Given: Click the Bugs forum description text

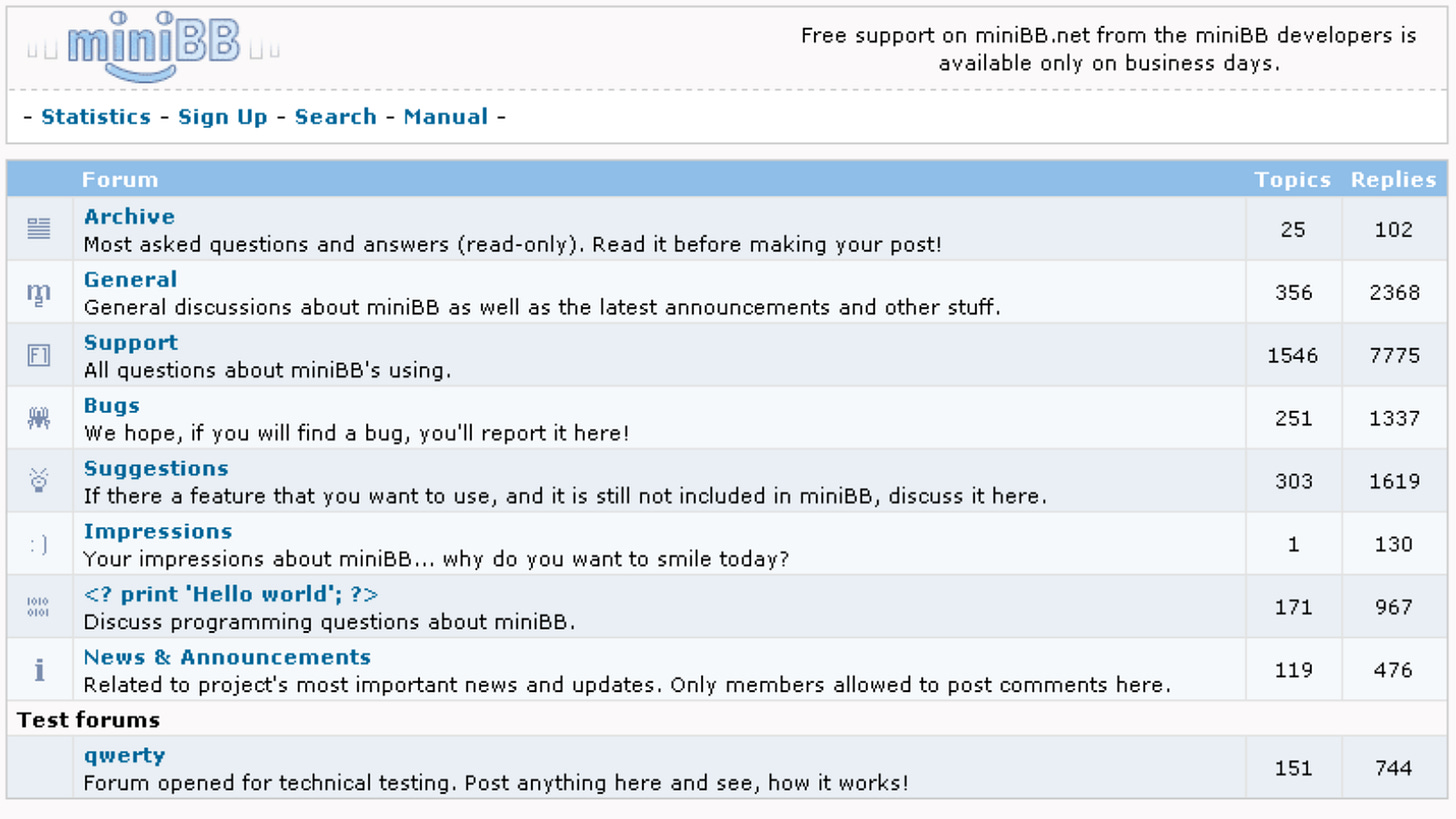Looking at the screenshot, I should tap(356, 433).
